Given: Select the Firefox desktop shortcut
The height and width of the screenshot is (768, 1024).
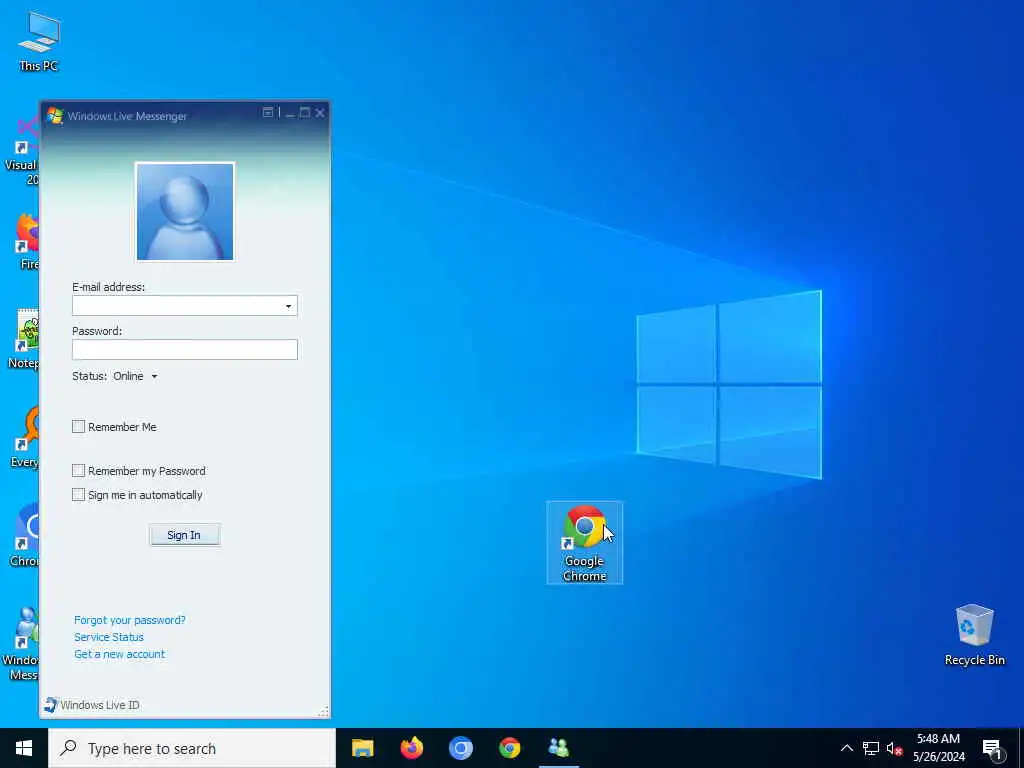Looking at the screenshot, I should 27,242.
